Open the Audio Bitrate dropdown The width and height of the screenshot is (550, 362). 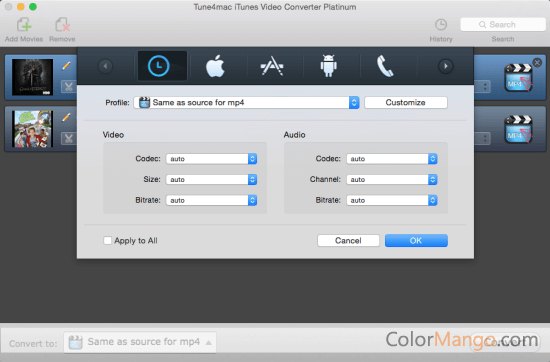click(392, 200)
